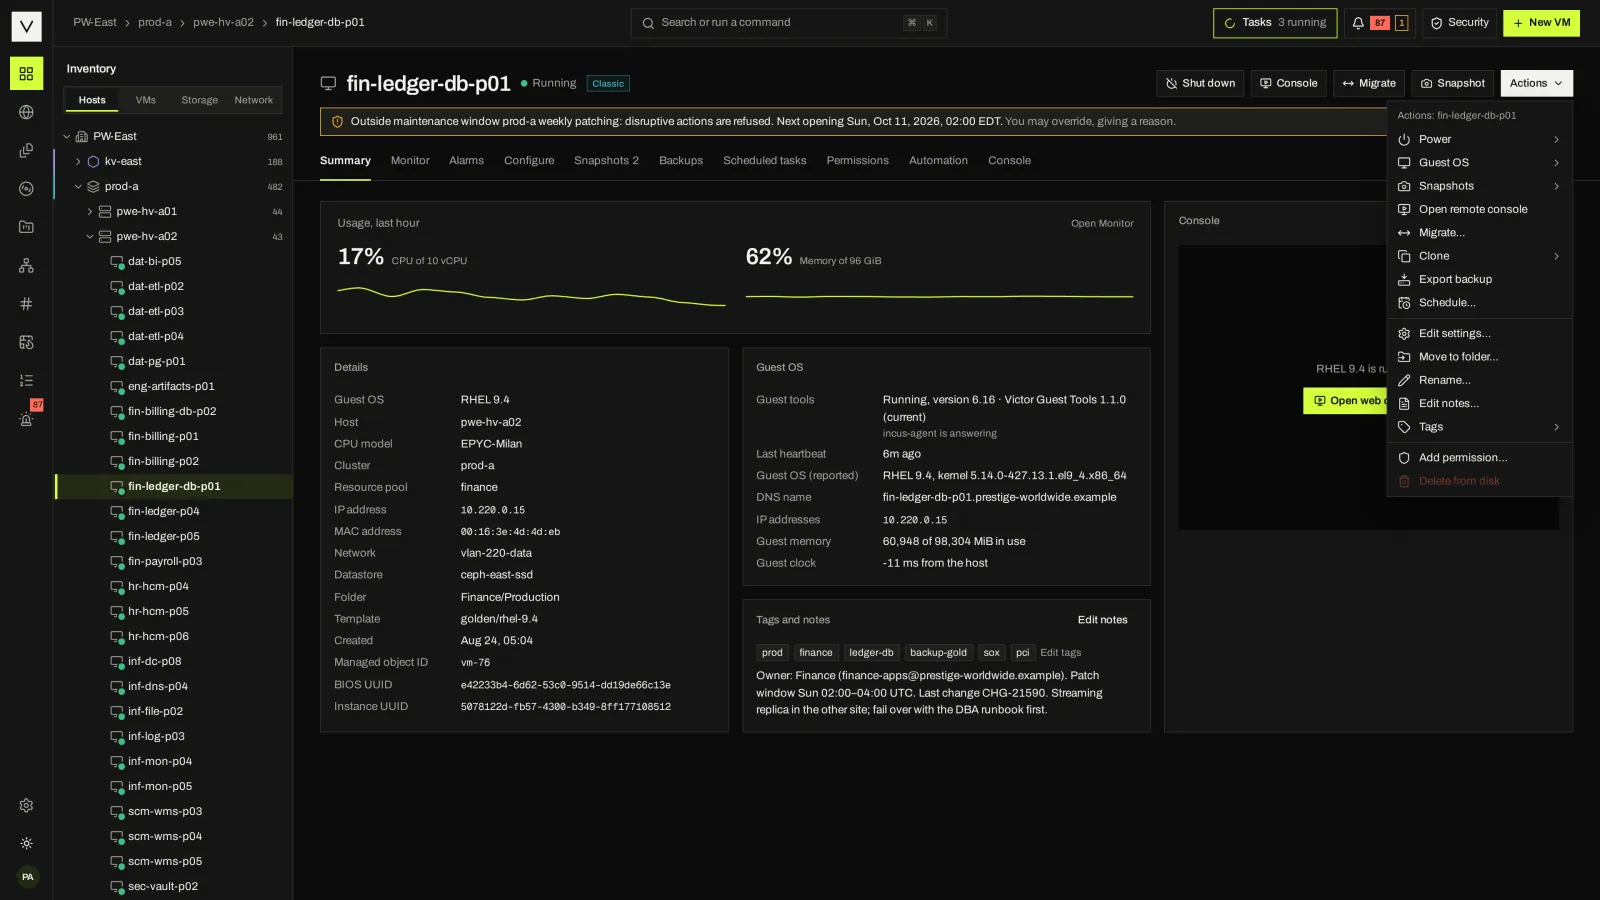Click the Snapshot button in header

(1452, 84)
